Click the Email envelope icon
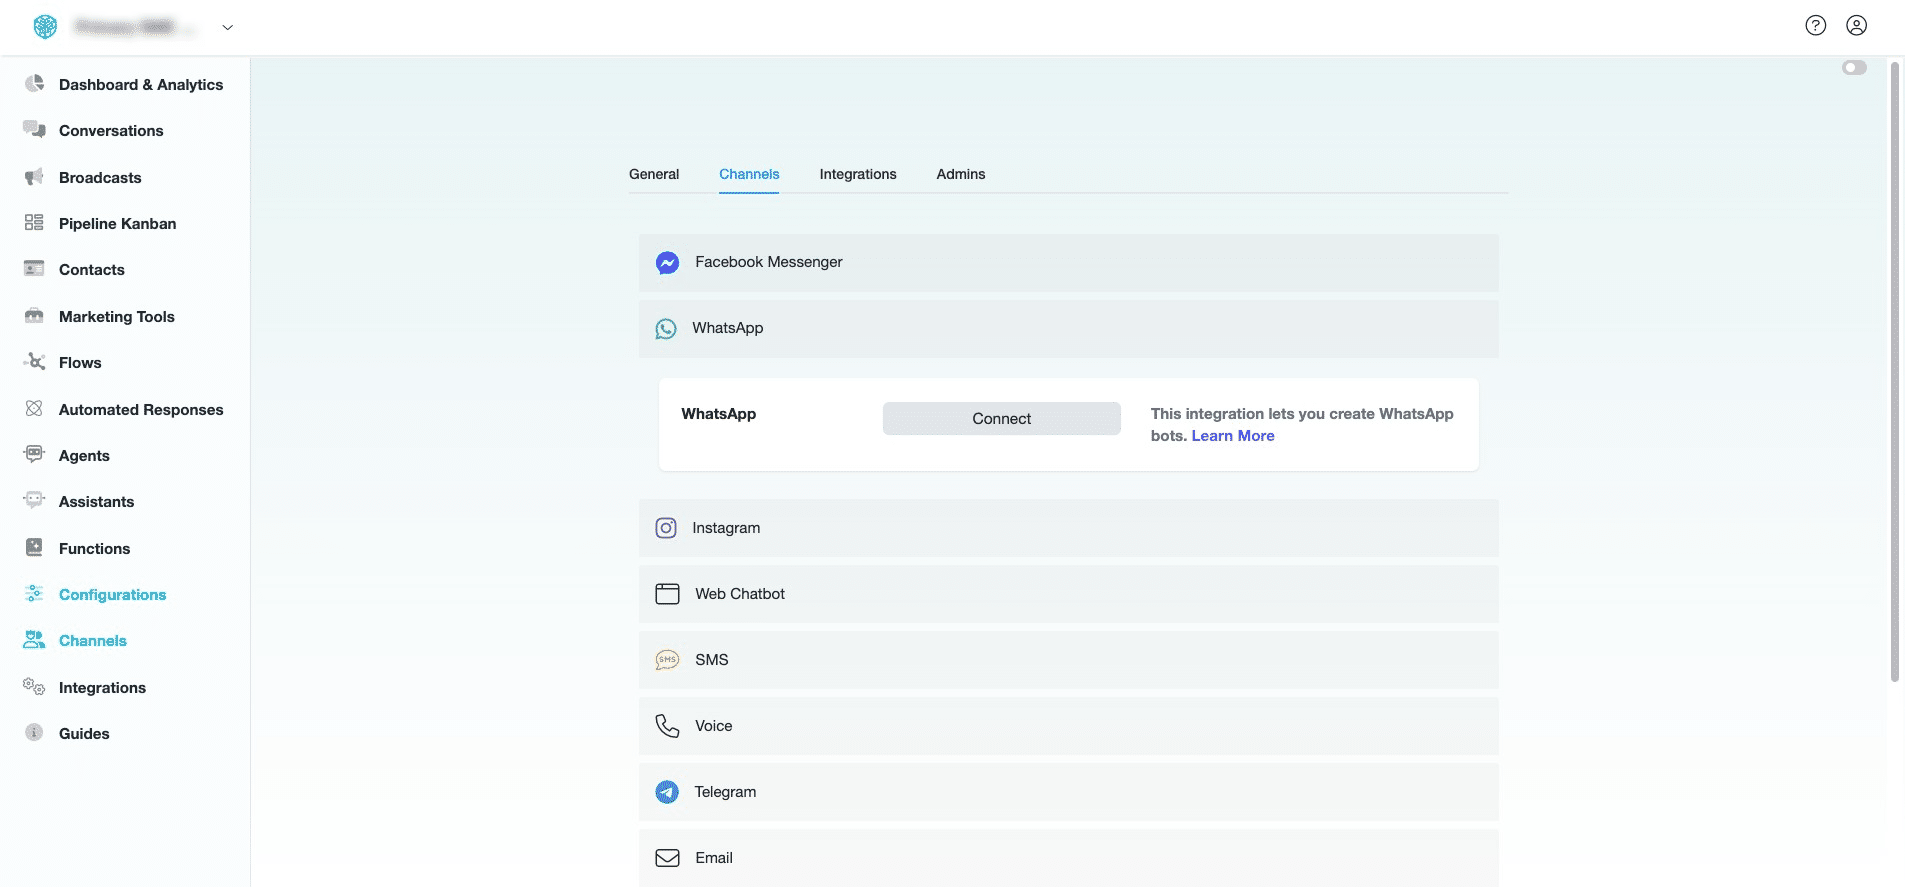Image resolution: width=1905 pixels, height=887 pixels. click(667, 858)
